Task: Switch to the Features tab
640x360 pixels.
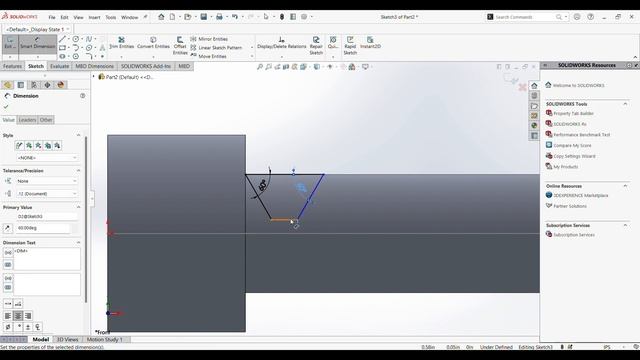Action: [x=12, y=66]
